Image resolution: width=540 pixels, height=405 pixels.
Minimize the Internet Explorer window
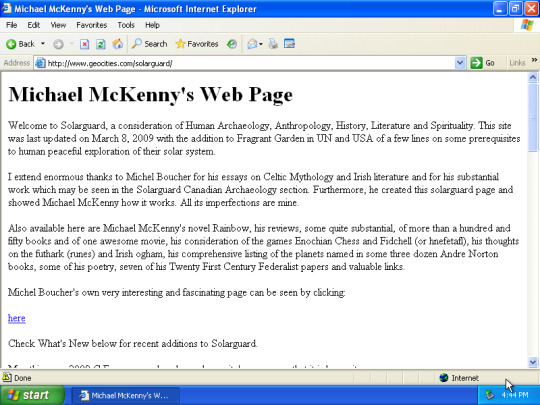(x=500, y=9)
